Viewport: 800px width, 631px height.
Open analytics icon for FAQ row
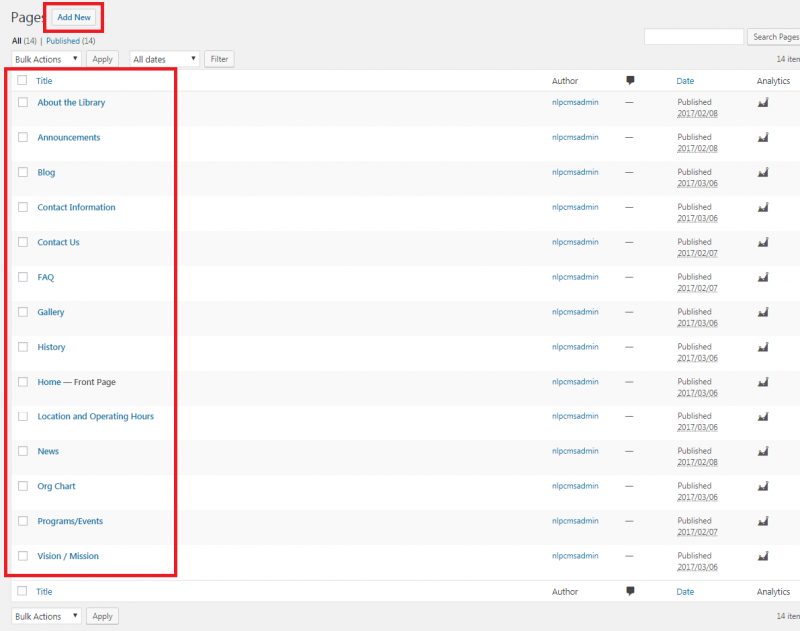tap(763, 277)
